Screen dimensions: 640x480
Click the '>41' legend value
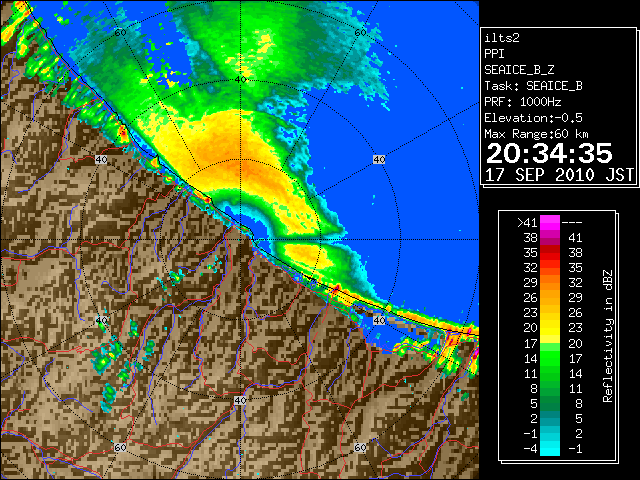(x=527, y=223)
